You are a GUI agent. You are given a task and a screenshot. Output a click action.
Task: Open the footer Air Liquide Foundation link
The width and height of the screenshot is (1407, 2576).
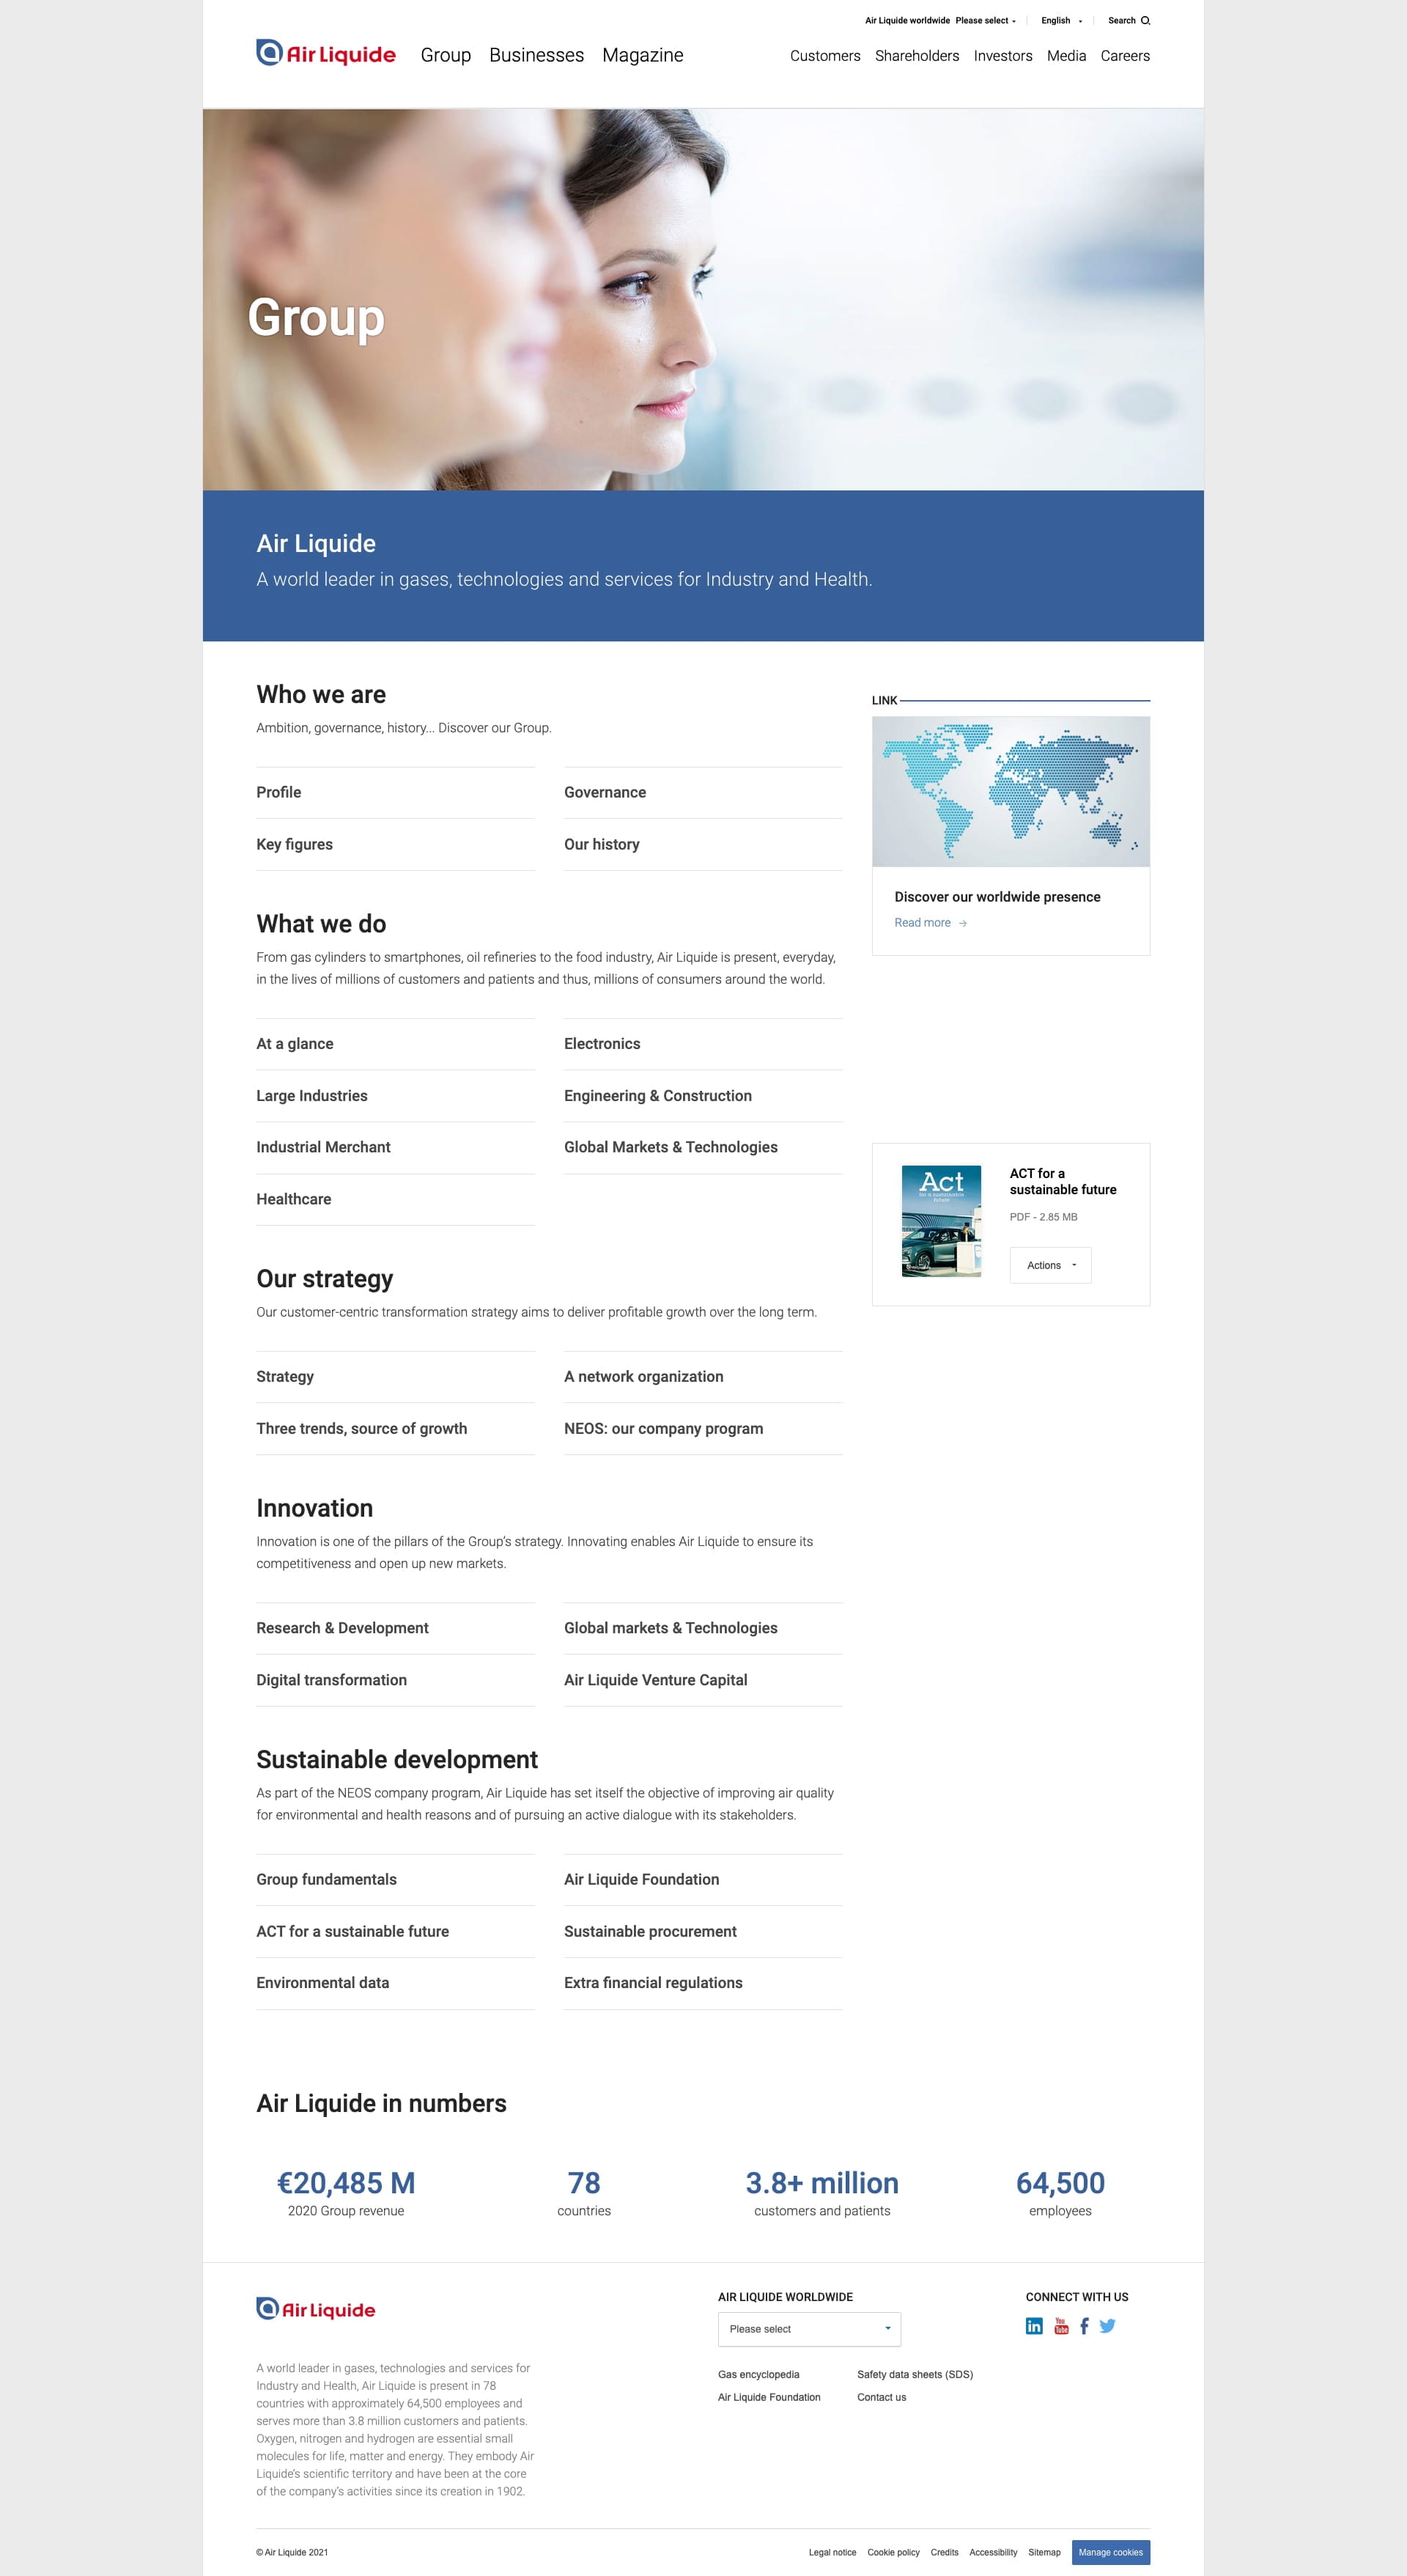click(769, 2397)
